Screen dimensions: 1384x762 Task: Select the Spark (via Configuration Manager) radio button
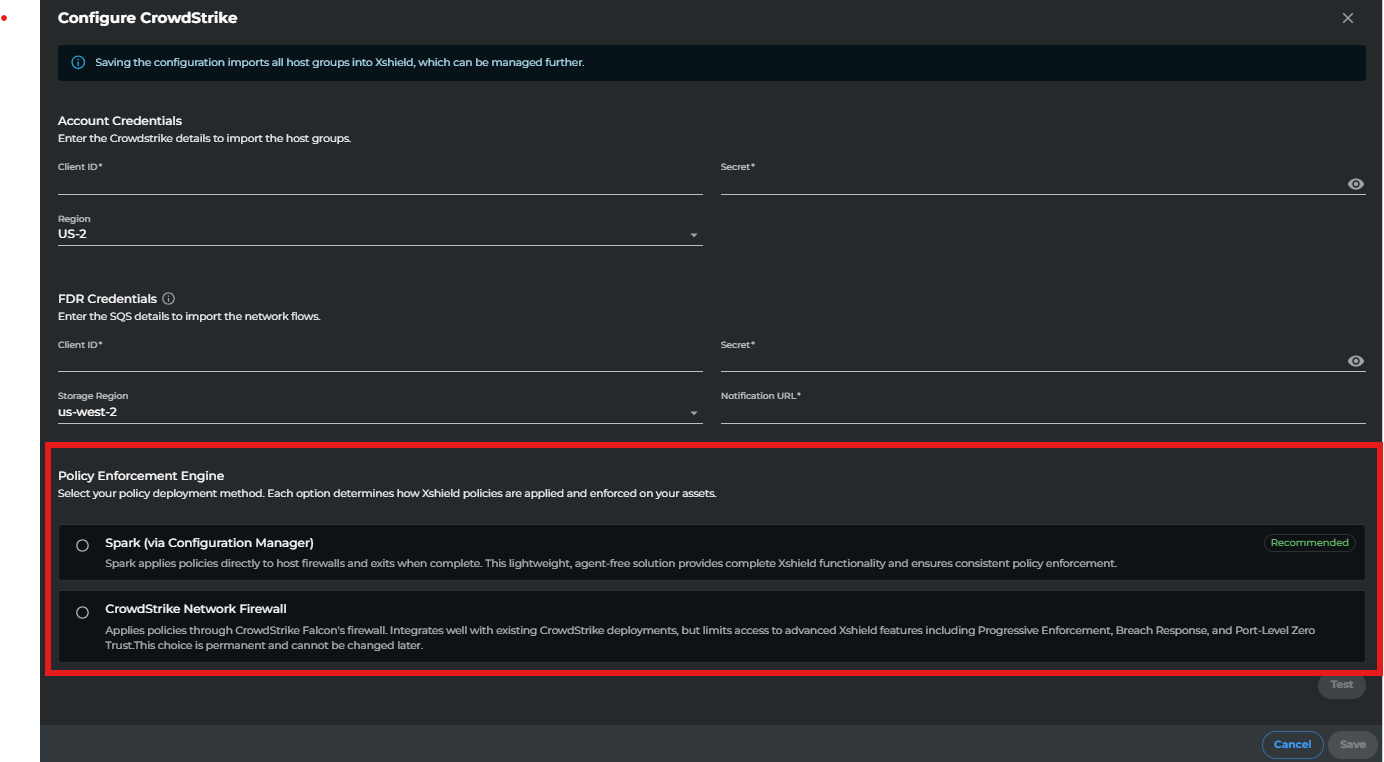[x=83, y=545]
